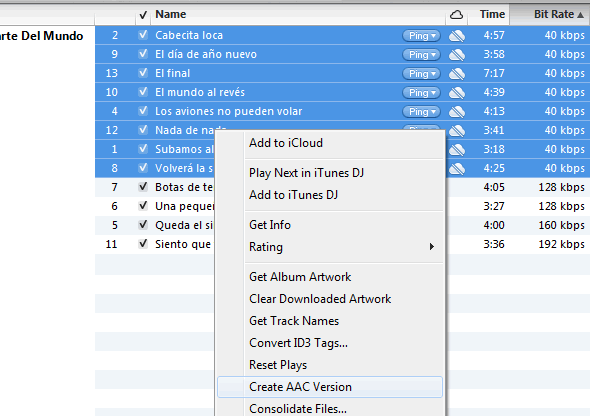Click the iCloud status icon for El mundo al revés
590x416 pixels.
tap(457, 93)
